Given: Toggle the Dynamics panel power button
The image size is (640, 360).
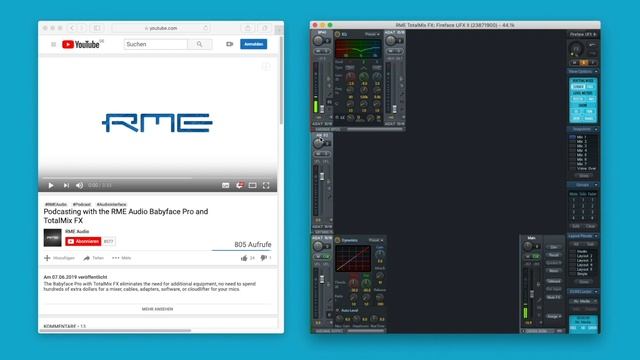Looking at the screenshot, I should (x=338, y=240).
